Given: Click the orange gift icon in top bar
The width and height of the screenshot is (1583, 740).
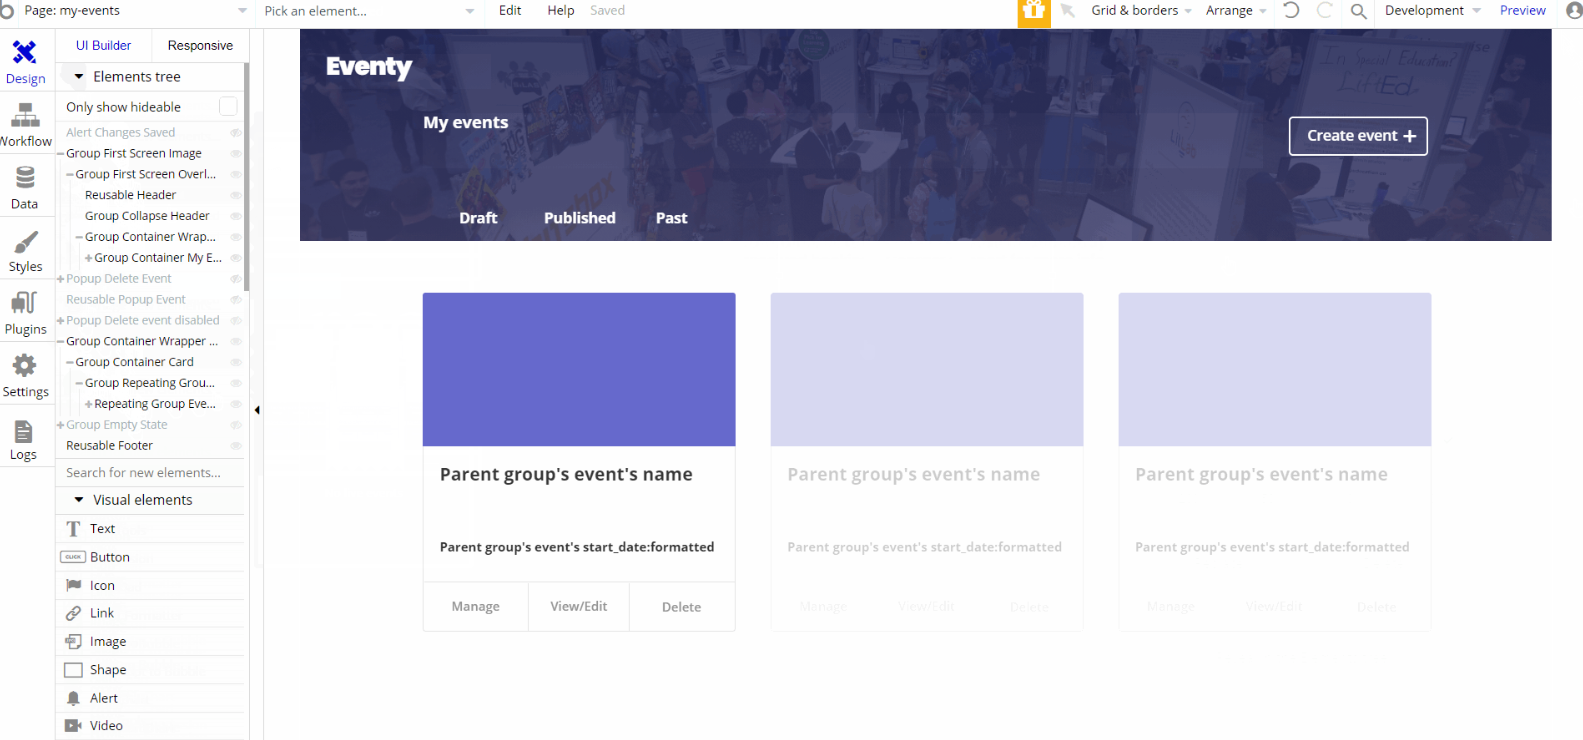Looking at the screenshot, I should pyautogui.click(x=1034, y=12).
